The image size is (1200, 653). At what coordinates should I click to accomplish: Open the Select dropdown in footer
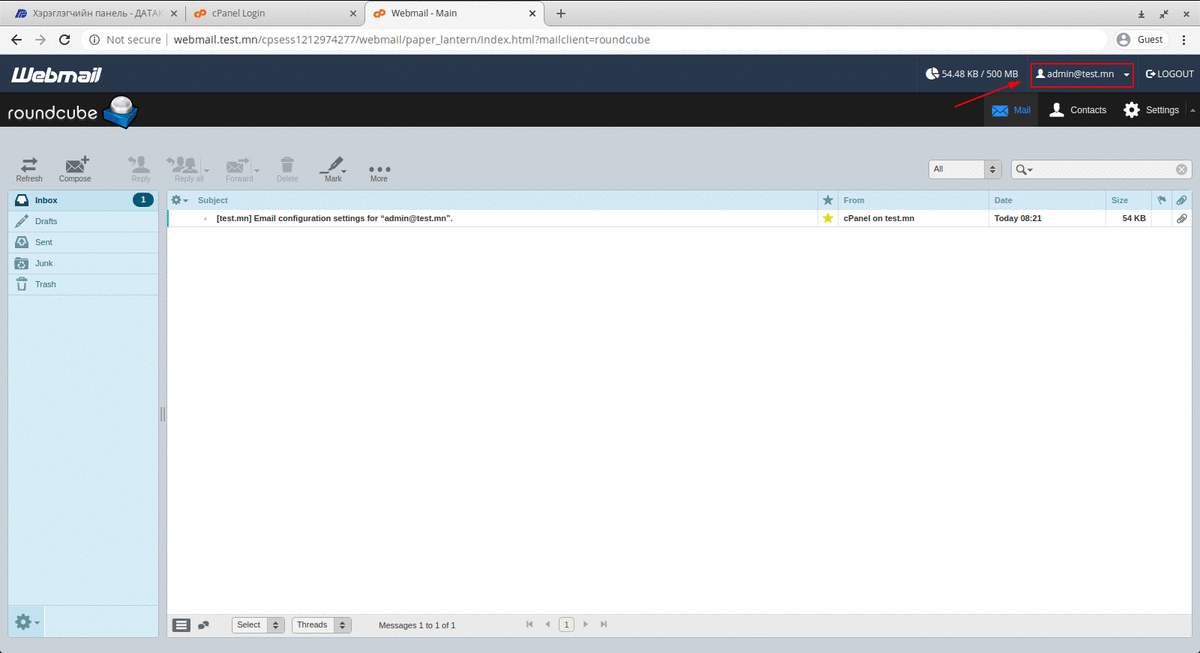pos(258,625)
